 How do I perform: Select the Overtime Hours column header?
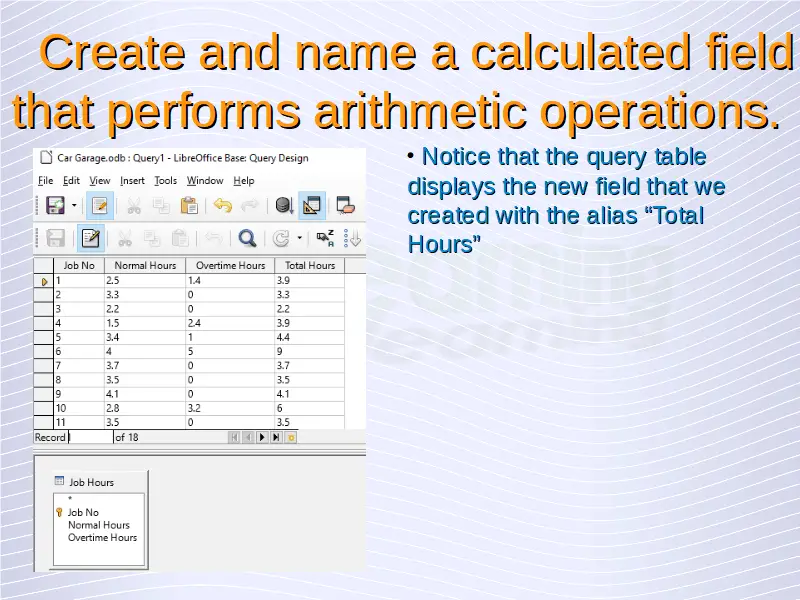pyautogui.click(x=231, y=265)
